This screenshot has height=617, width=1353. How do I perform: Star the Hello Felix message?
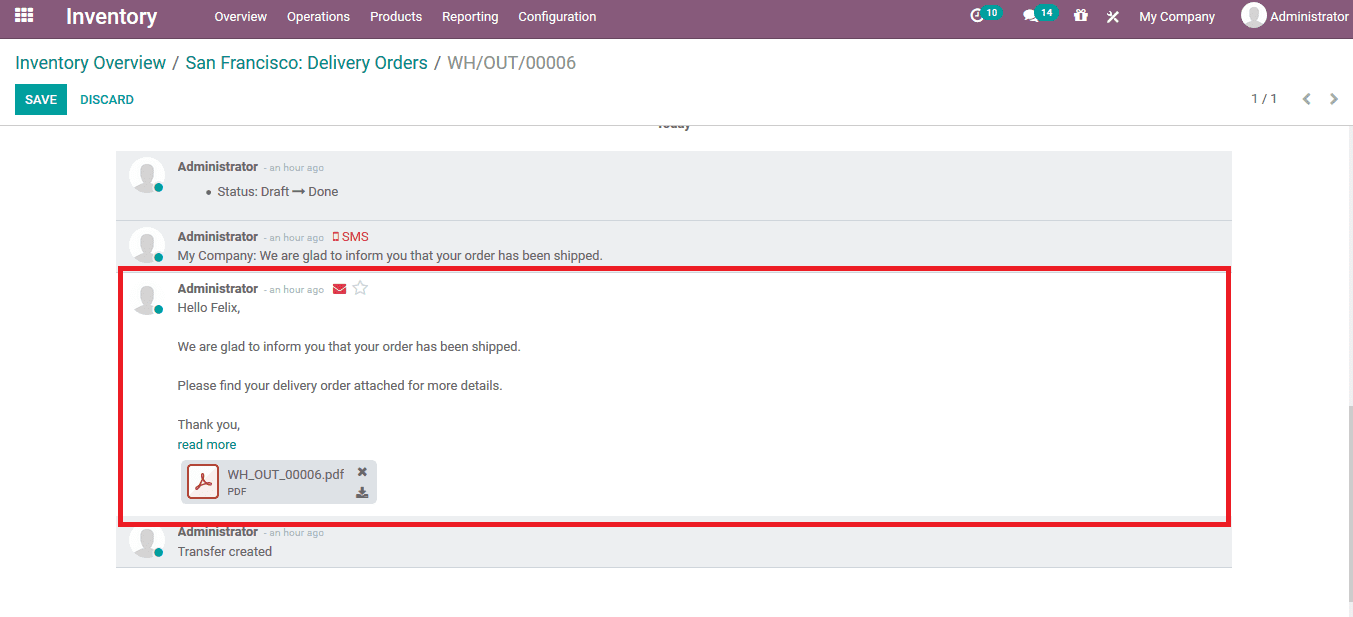click(x=360, y=288)
